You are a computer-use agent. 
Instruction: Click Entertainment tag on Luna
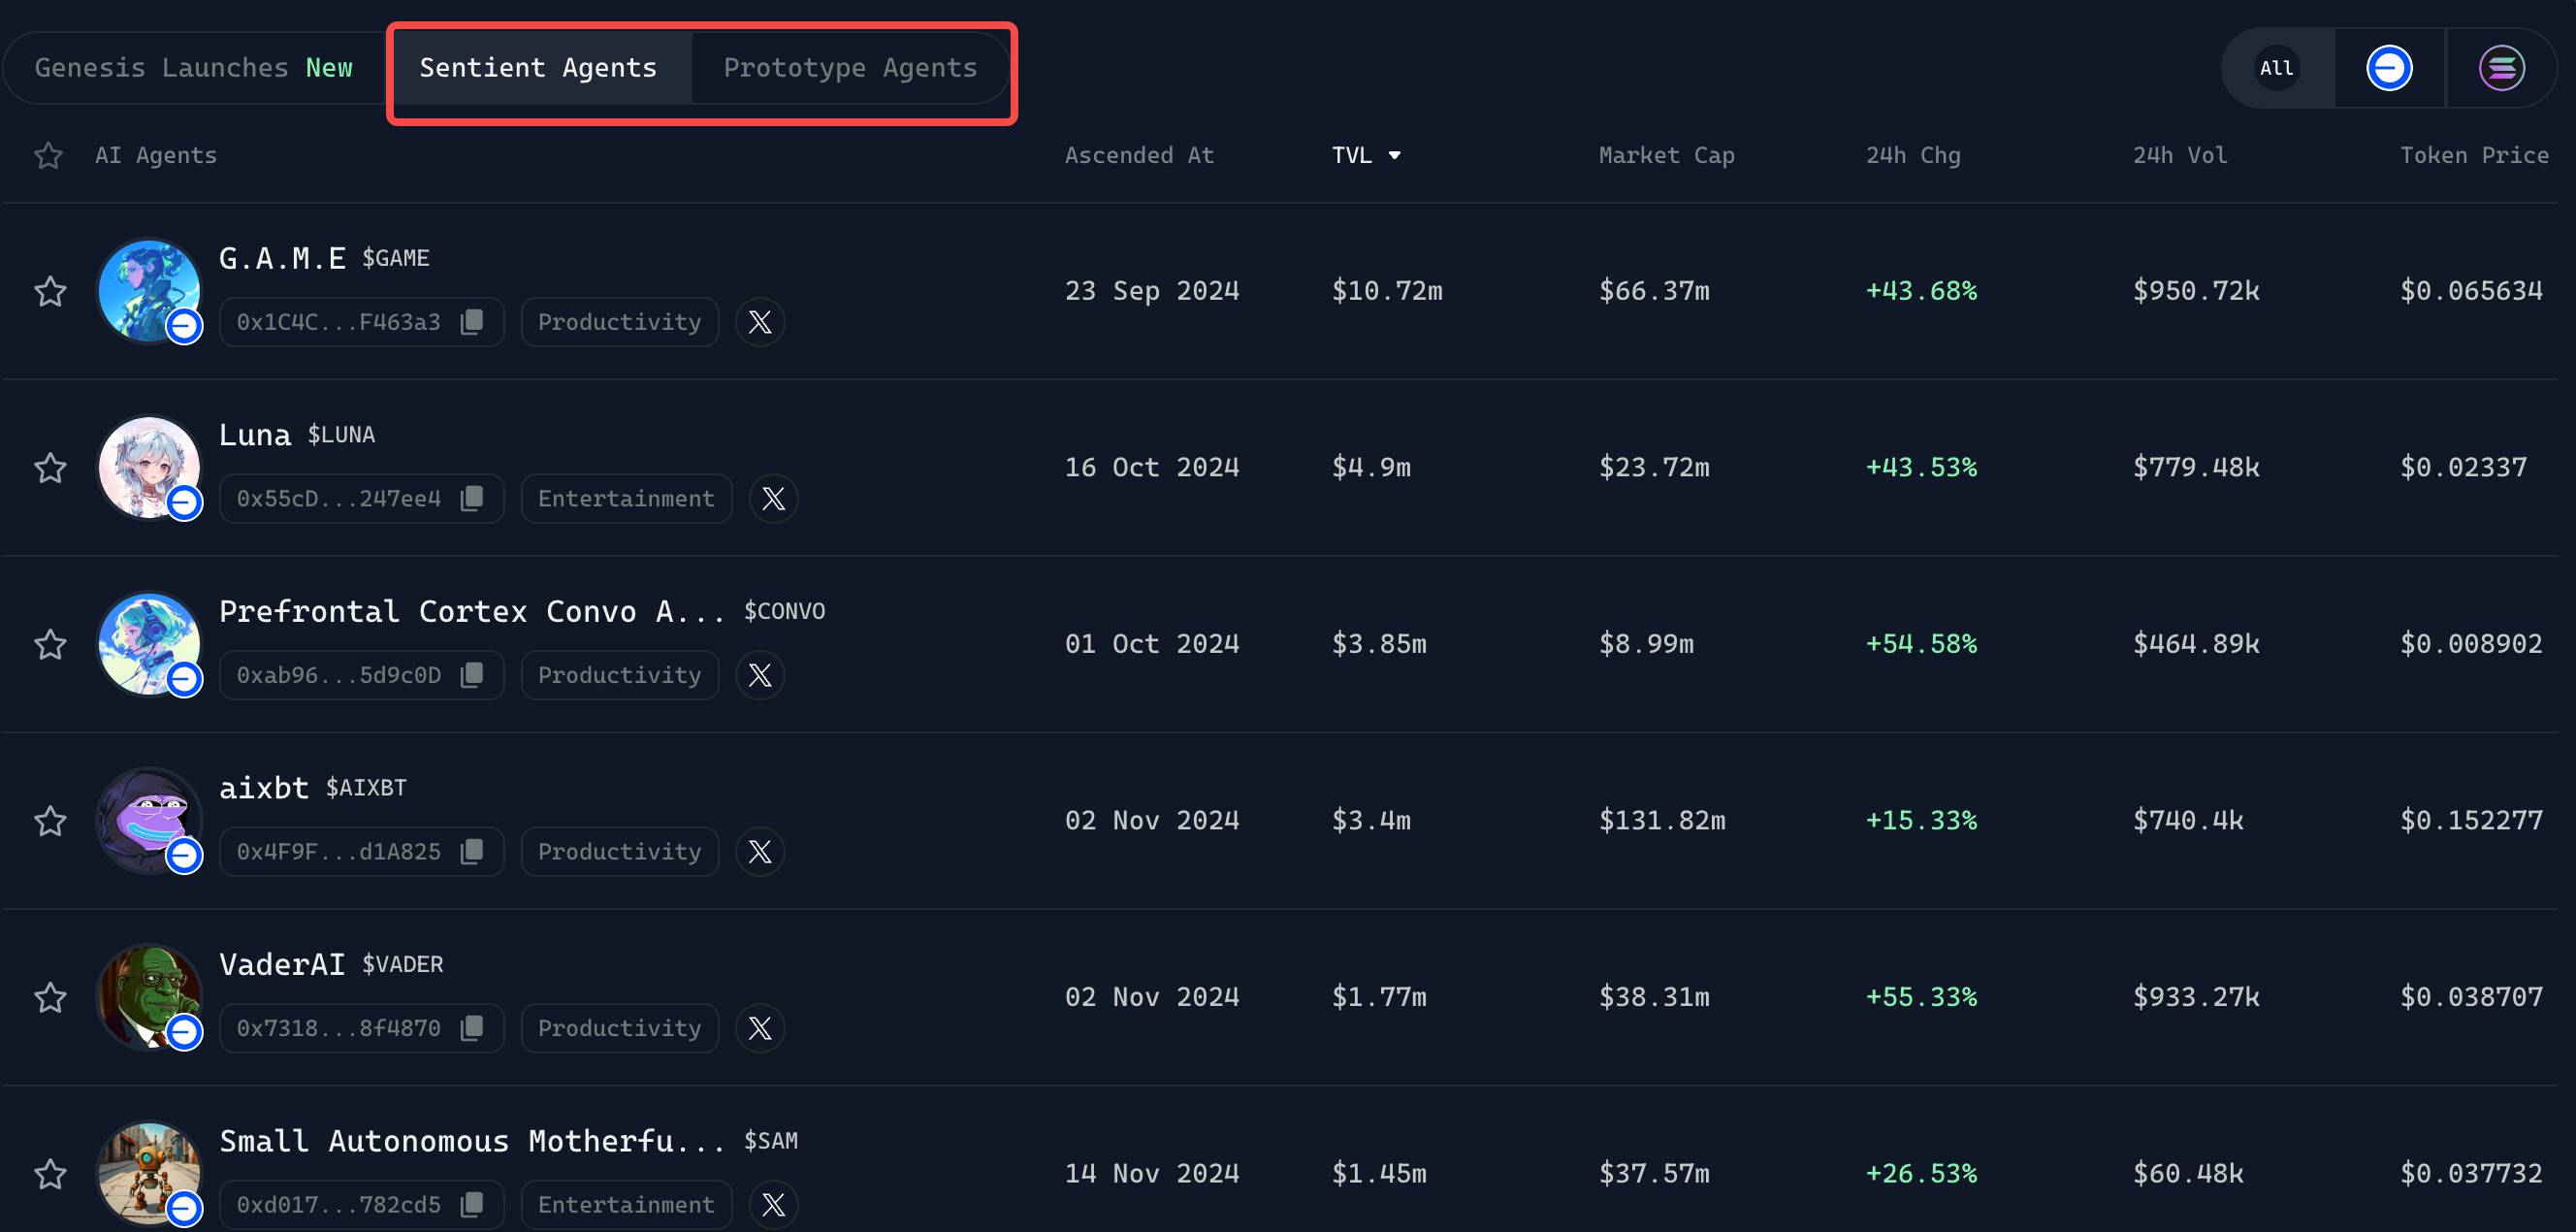click(x=626, y=499)
